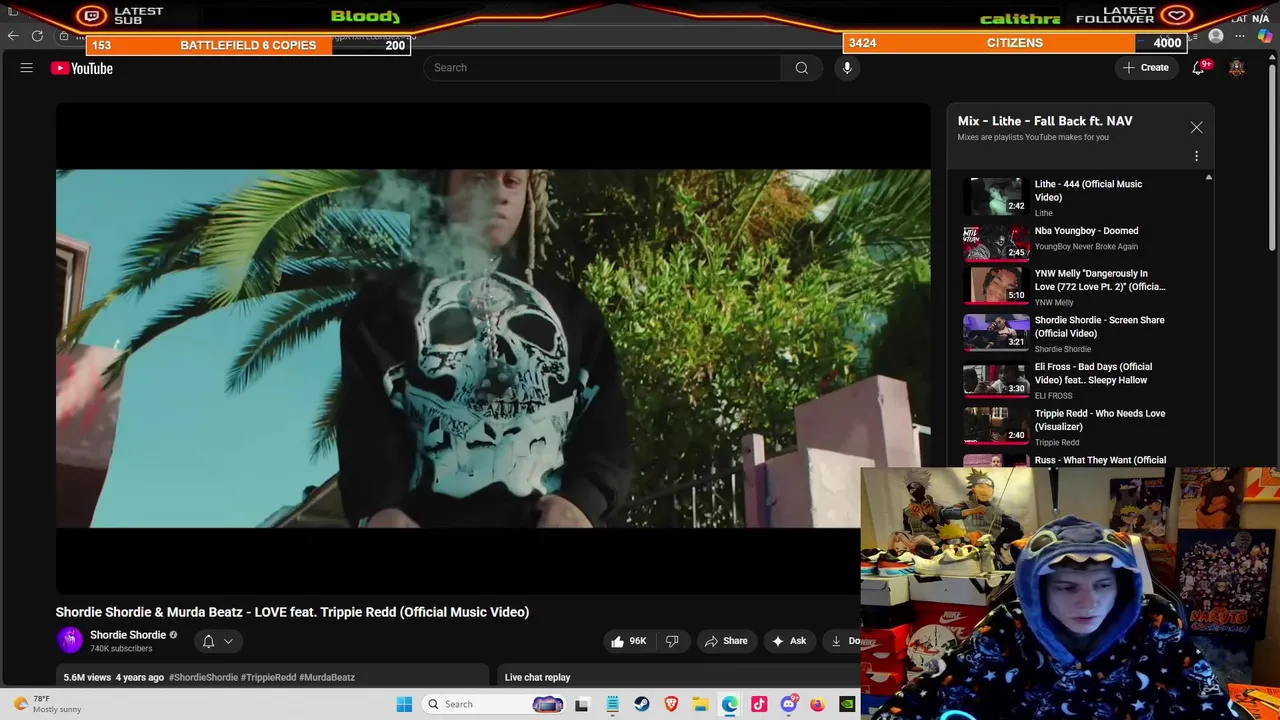This screenshot has height=720, width=1280.
Task: Close the Mix playlist panel
Action: pos(1196,128)
